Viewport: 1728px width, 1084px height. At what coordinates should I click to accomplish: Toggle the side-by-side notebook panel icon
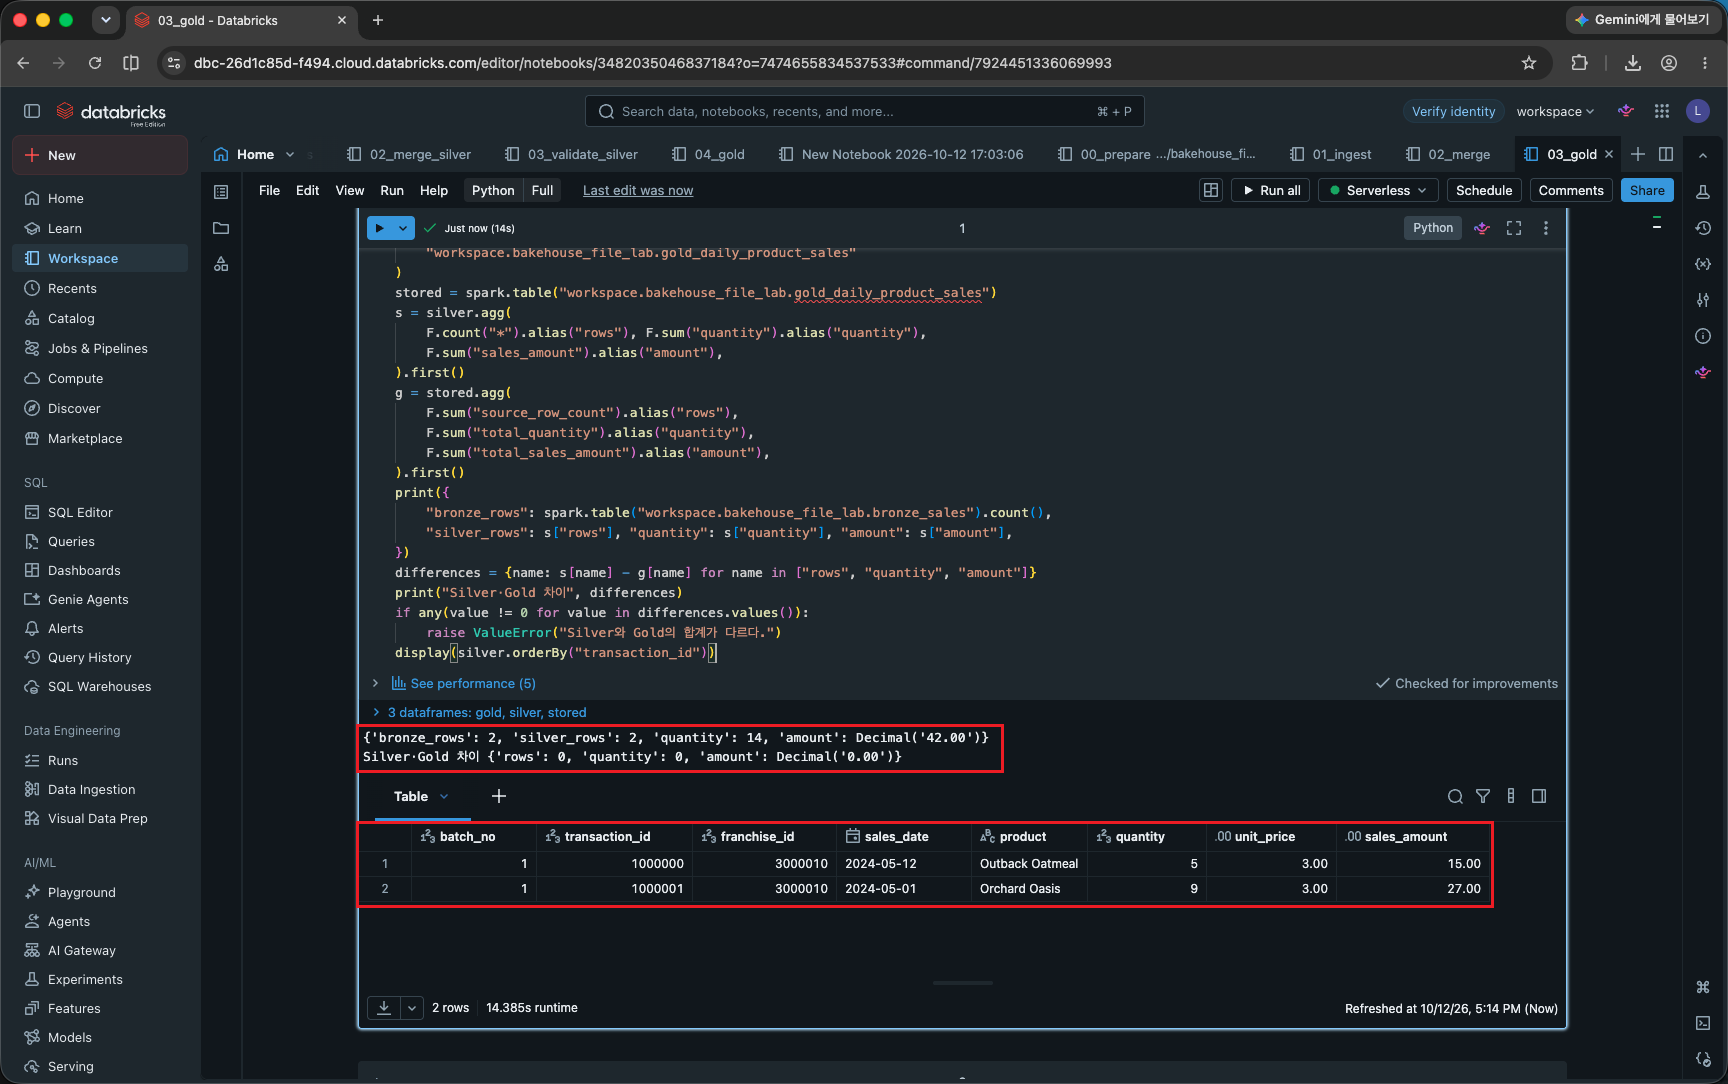pos(1666,154)
